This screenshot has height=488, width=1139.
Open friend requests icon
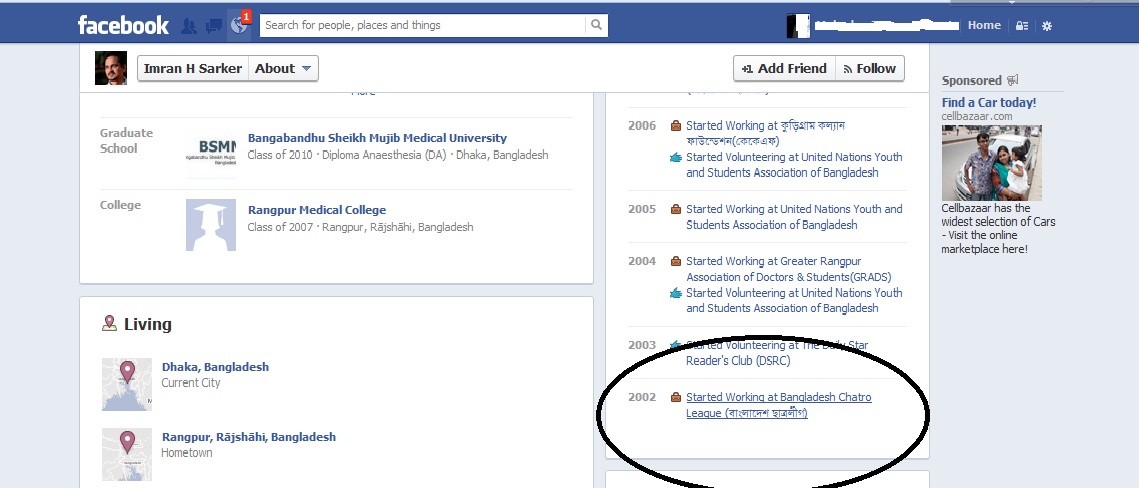[x=189, y=26]
